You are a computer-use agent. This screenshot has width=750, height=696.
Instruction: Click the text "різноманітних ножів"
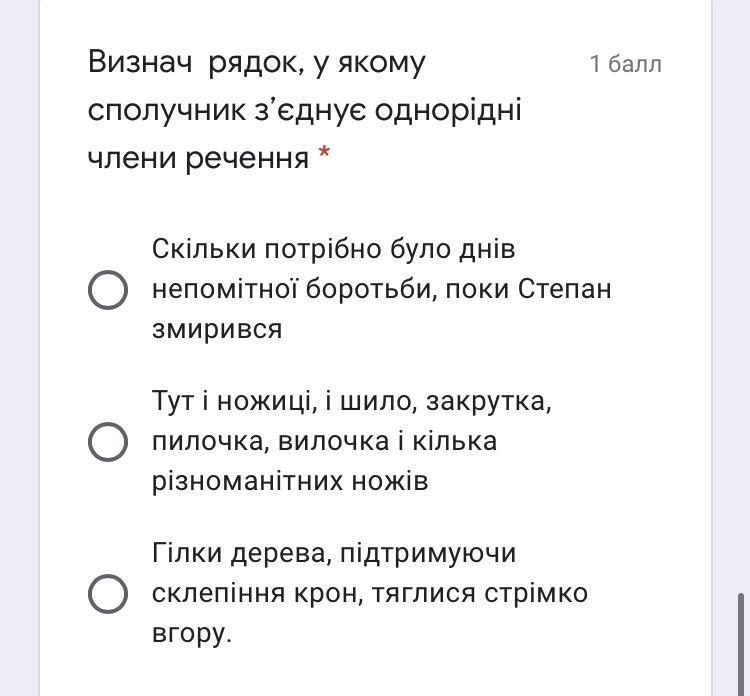coord(290,481)
